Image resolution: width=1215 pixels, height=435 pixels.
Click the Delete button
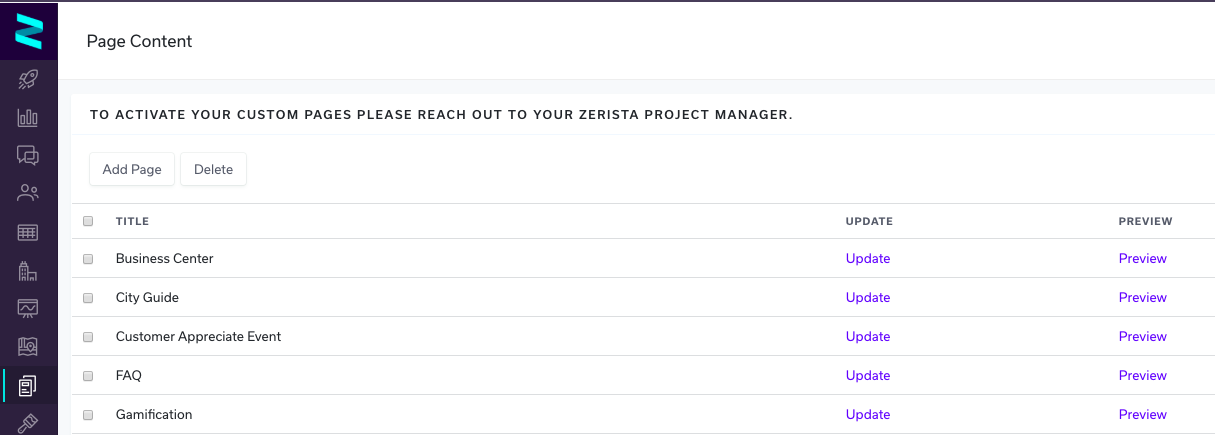(x=213, y=169)
